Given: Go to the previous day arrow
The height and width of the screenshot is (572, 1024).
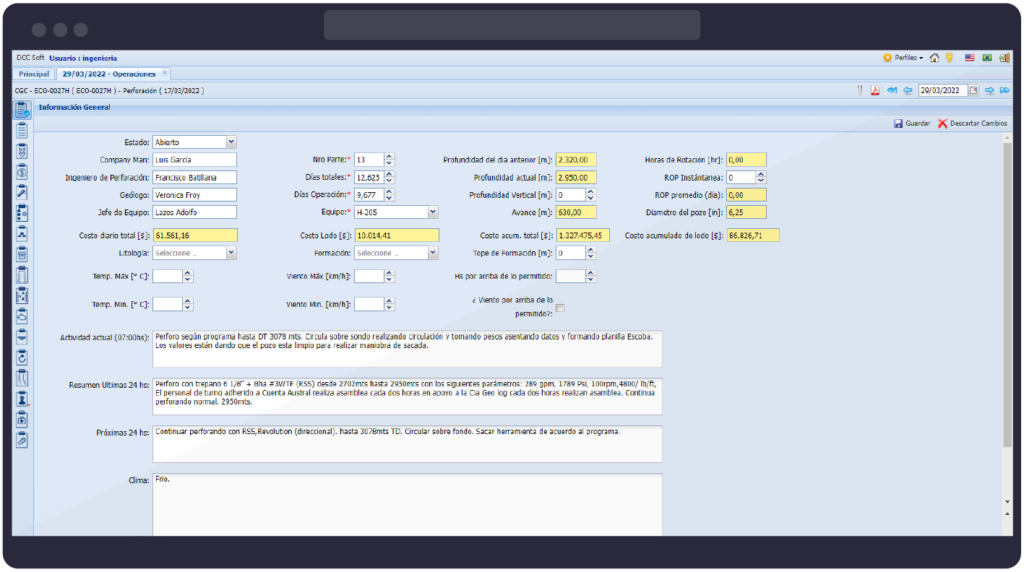Looking at the screenshot, I should 907,90.
